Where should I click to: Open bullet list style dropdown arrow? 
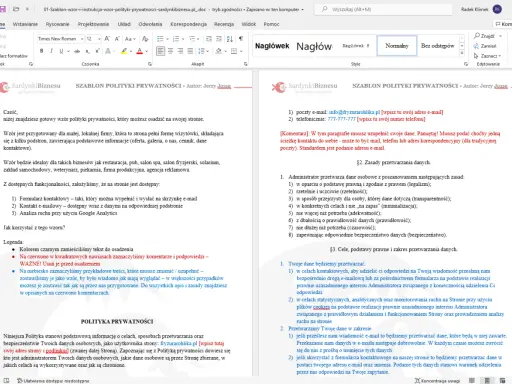coord(167,39)
